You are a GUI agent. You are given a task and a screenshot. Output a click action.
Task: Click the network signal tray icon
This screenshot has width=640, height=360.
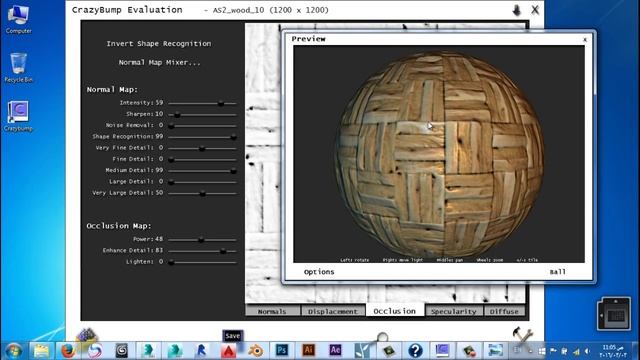(576, 351)
